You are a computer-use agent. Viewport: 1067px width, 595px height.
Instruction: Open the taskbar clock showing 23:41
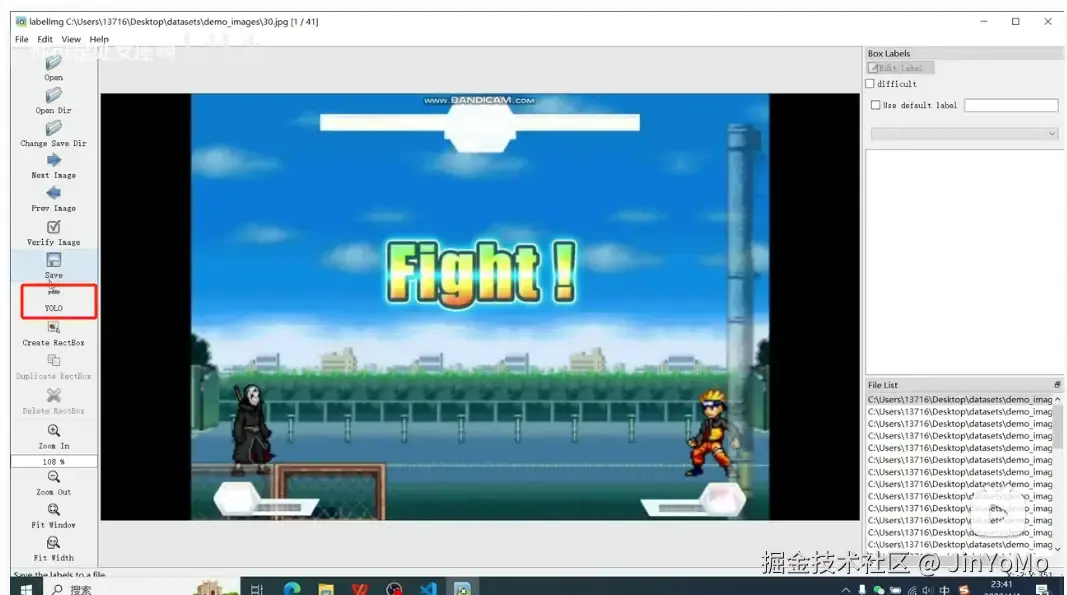(x=1001, y=588)
